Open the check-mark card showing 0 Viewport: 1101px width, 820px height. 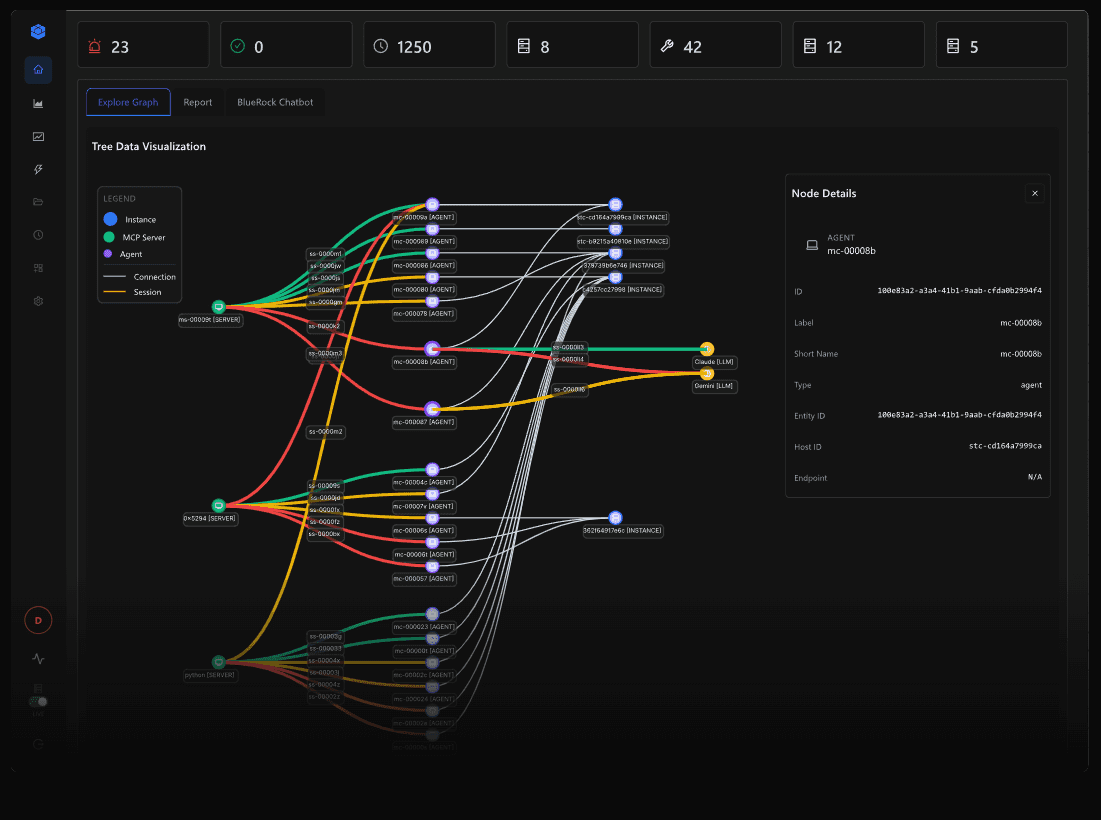click(x=286, y=45)
